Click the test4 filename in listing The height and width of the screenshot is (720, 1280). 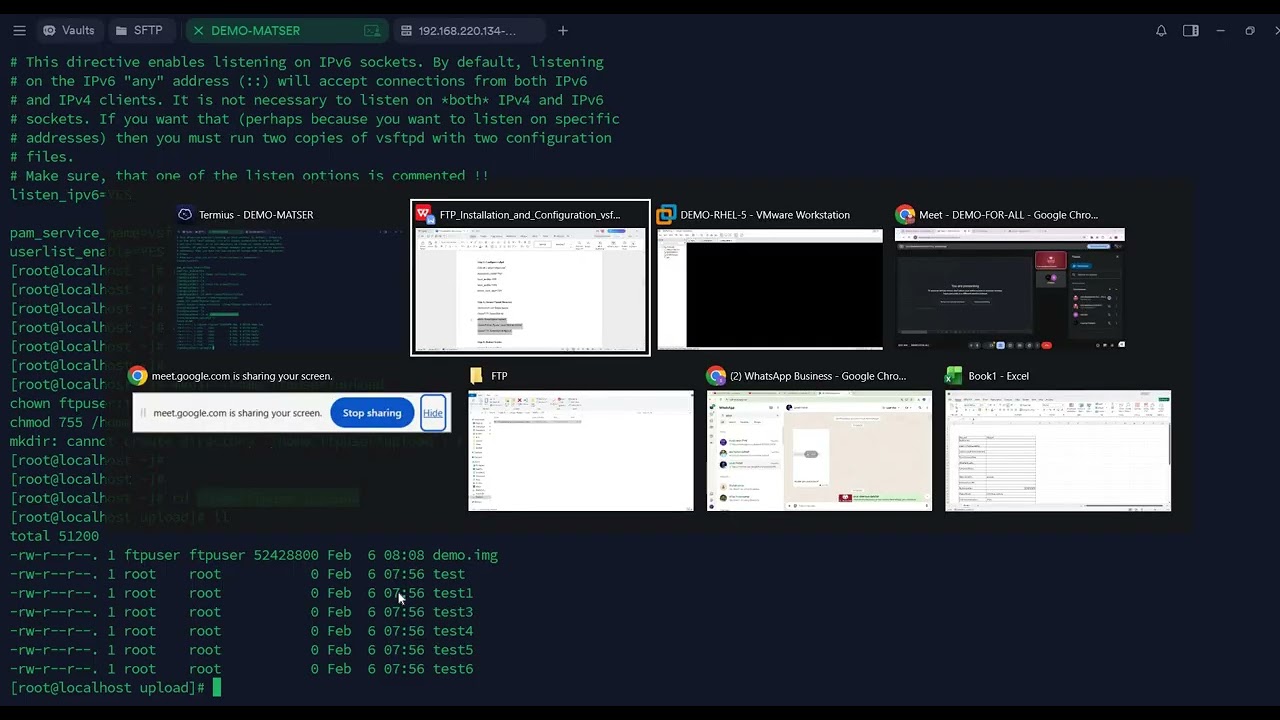pyautogui.click(x=453, y=631)
